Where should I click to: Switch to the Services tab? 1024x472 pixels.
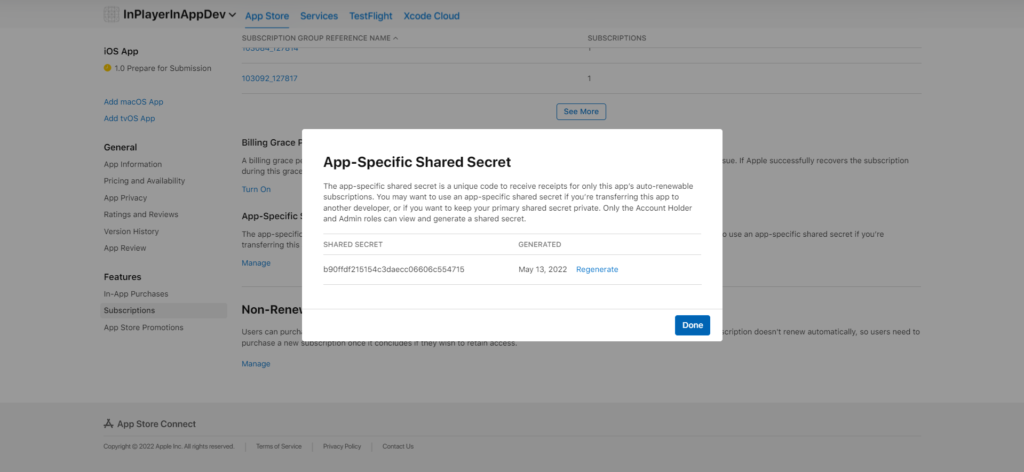[319, 16]
